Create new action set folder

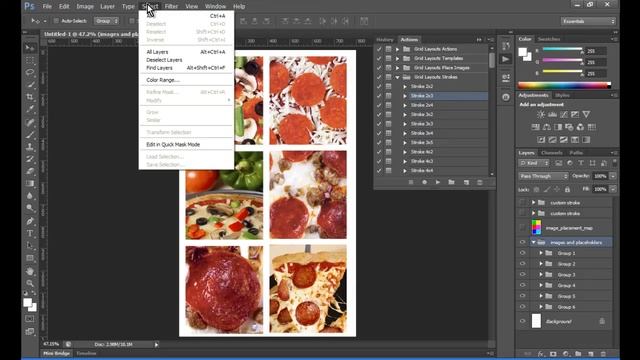point(451,182)
